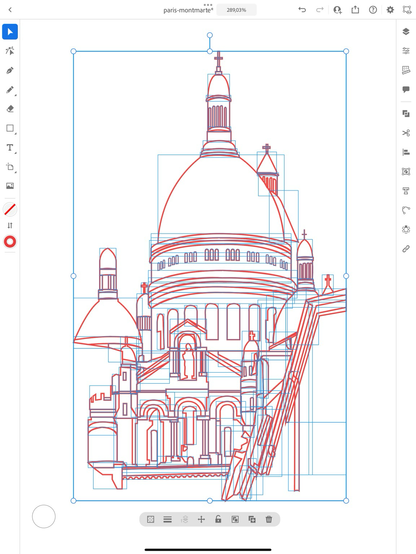The width and height of the screenshot is (416, 554).
Task: Open the scissors Object panel
Action: 406,133
